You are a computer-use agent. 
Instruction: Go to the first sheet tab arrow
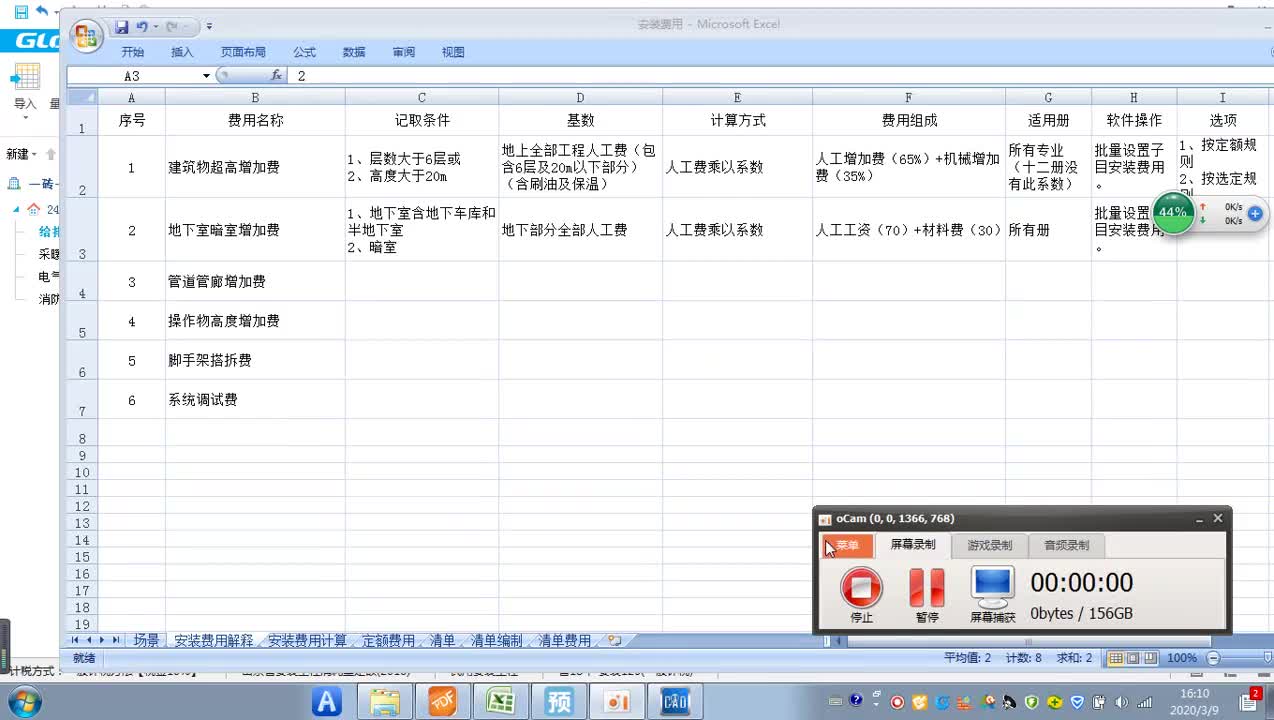tap(75, 640)
